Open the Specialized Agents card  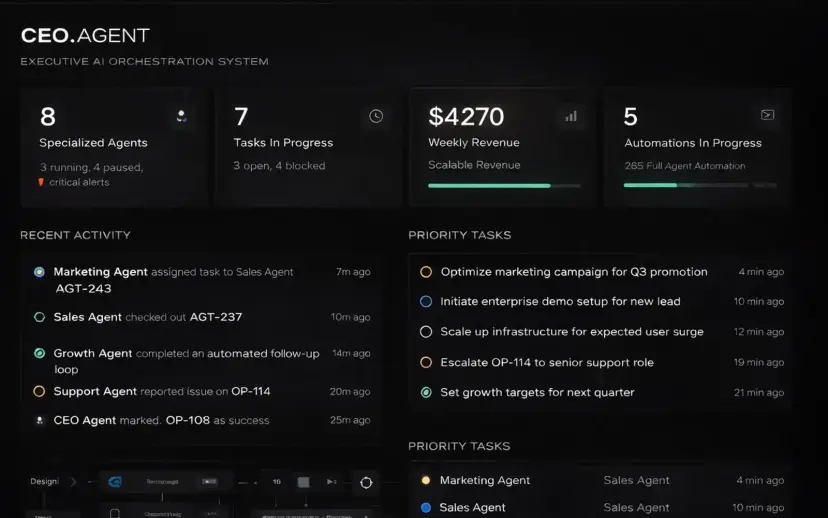click(x=115, y=148)
